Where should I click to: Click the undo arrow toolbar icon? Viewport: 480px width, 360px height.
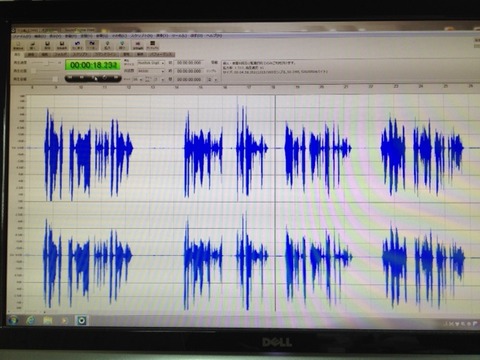pyautogui.click(x=77, y=45)
